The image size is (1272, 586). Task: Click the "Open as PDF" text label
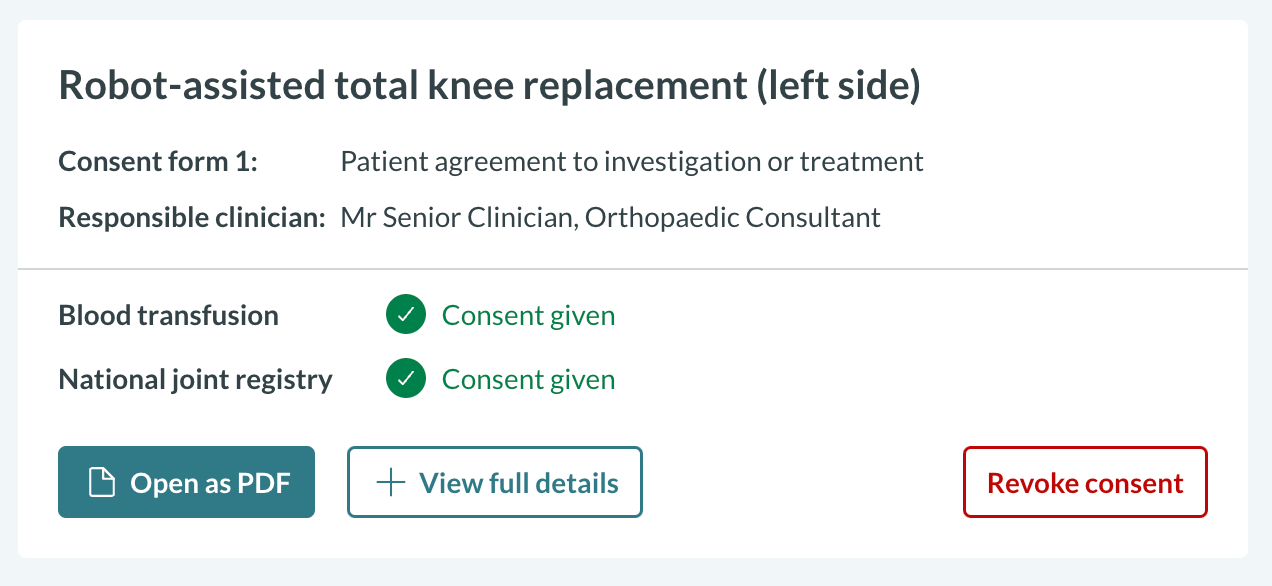tap(210, 483)
